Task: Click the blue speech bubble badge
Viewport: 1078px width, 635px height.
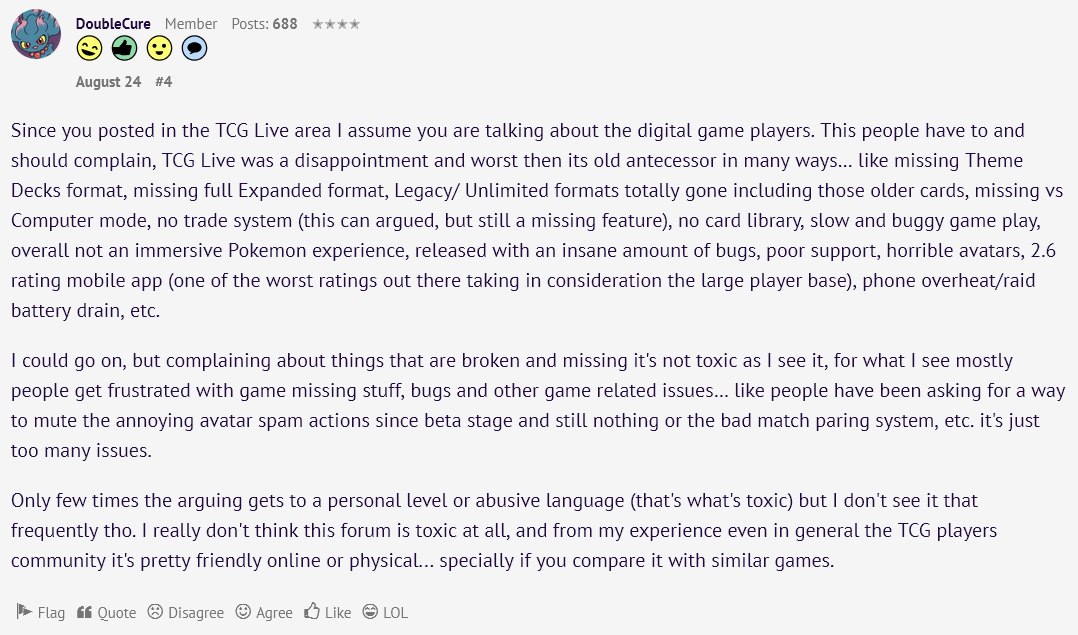Action: [x=195, y=48]
